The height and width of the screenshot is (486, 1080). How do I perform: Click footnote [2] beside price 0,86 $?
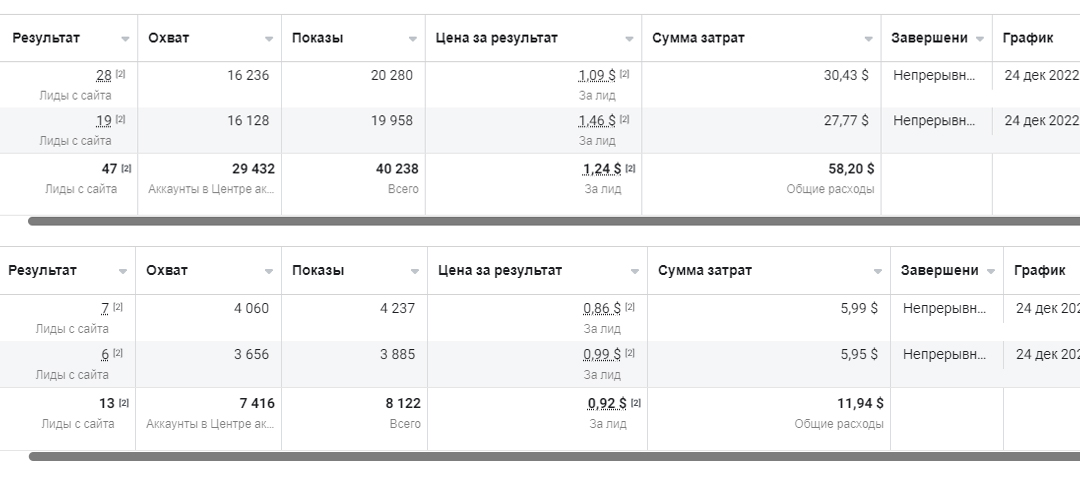tap(630, 307)
